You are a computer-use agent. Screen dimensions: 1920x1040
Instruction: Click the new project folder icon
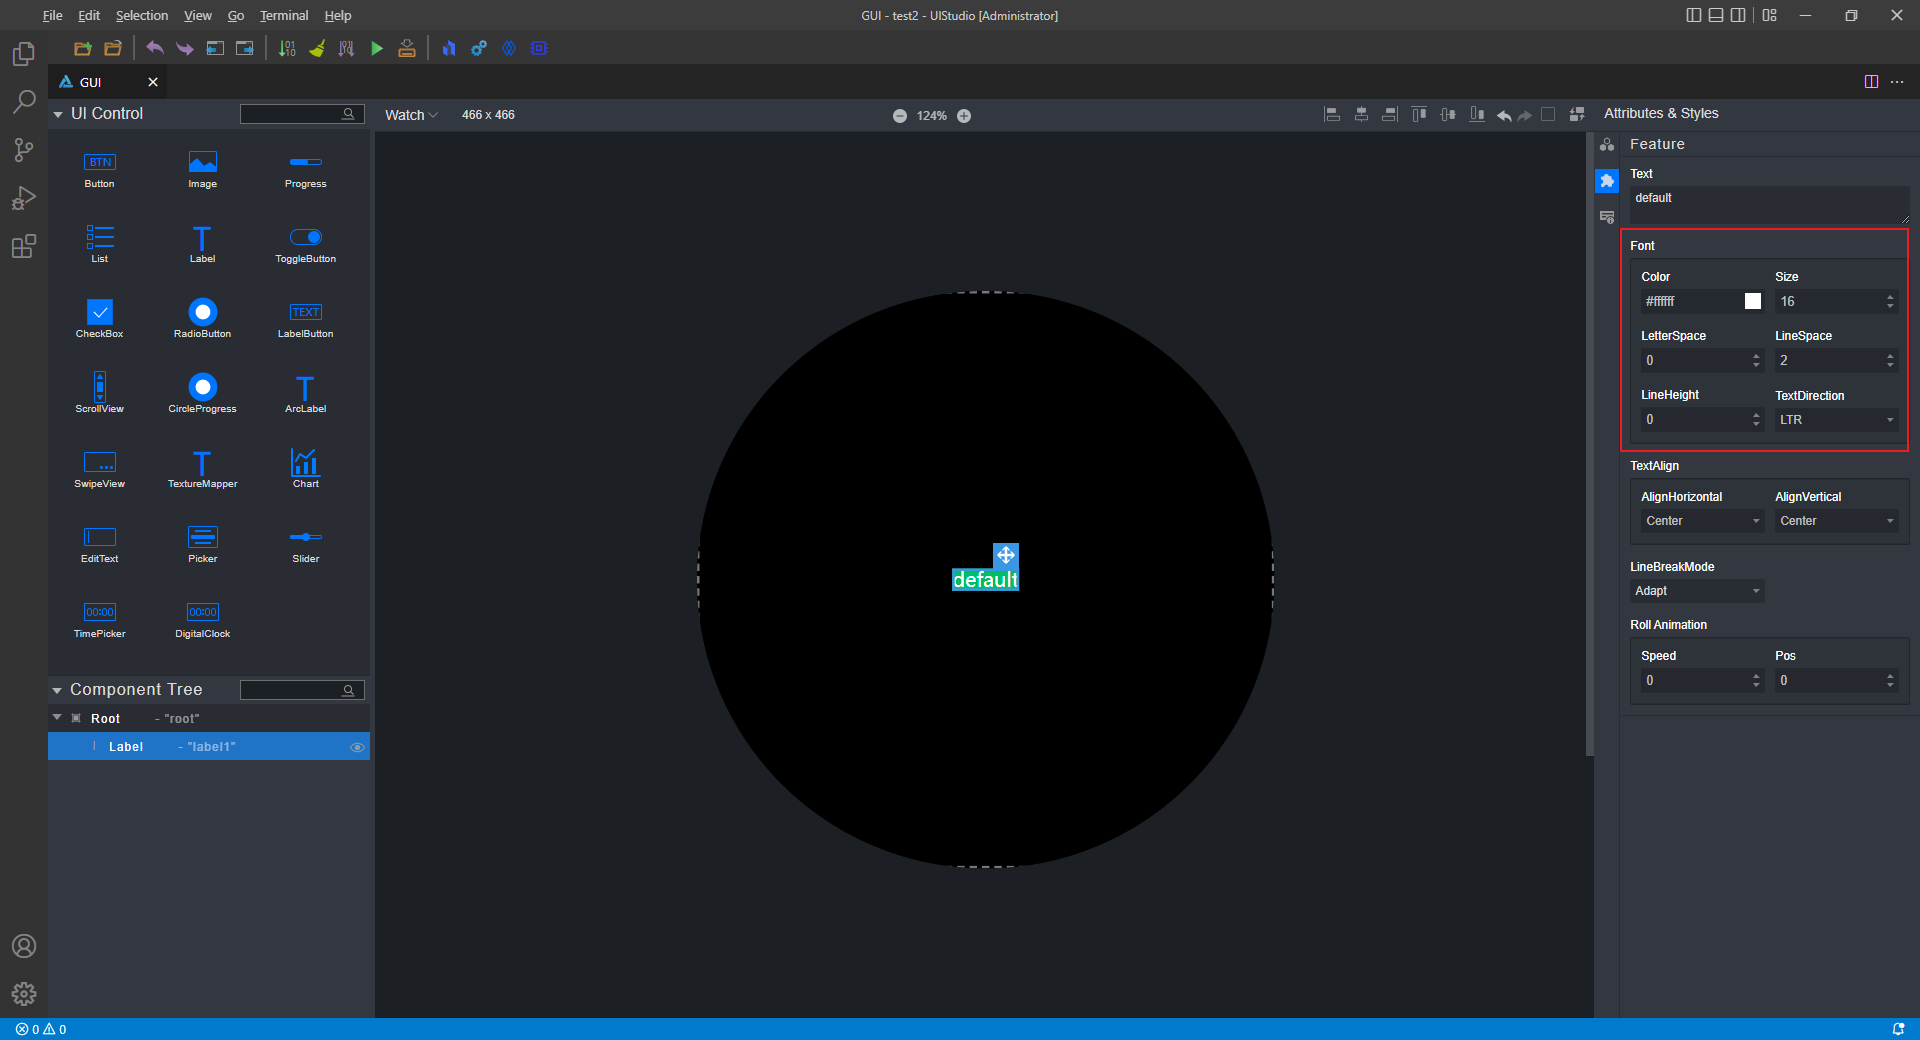[83, 48]
